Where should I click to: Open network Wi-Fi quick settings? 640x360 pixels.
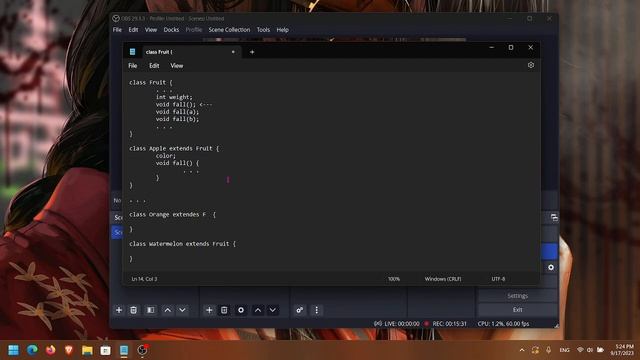580,350
